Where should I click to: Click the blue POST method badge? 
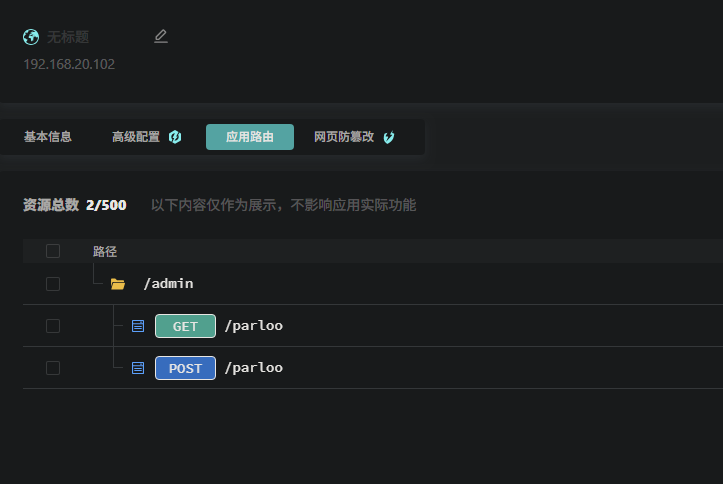click(x=185, y=368)
